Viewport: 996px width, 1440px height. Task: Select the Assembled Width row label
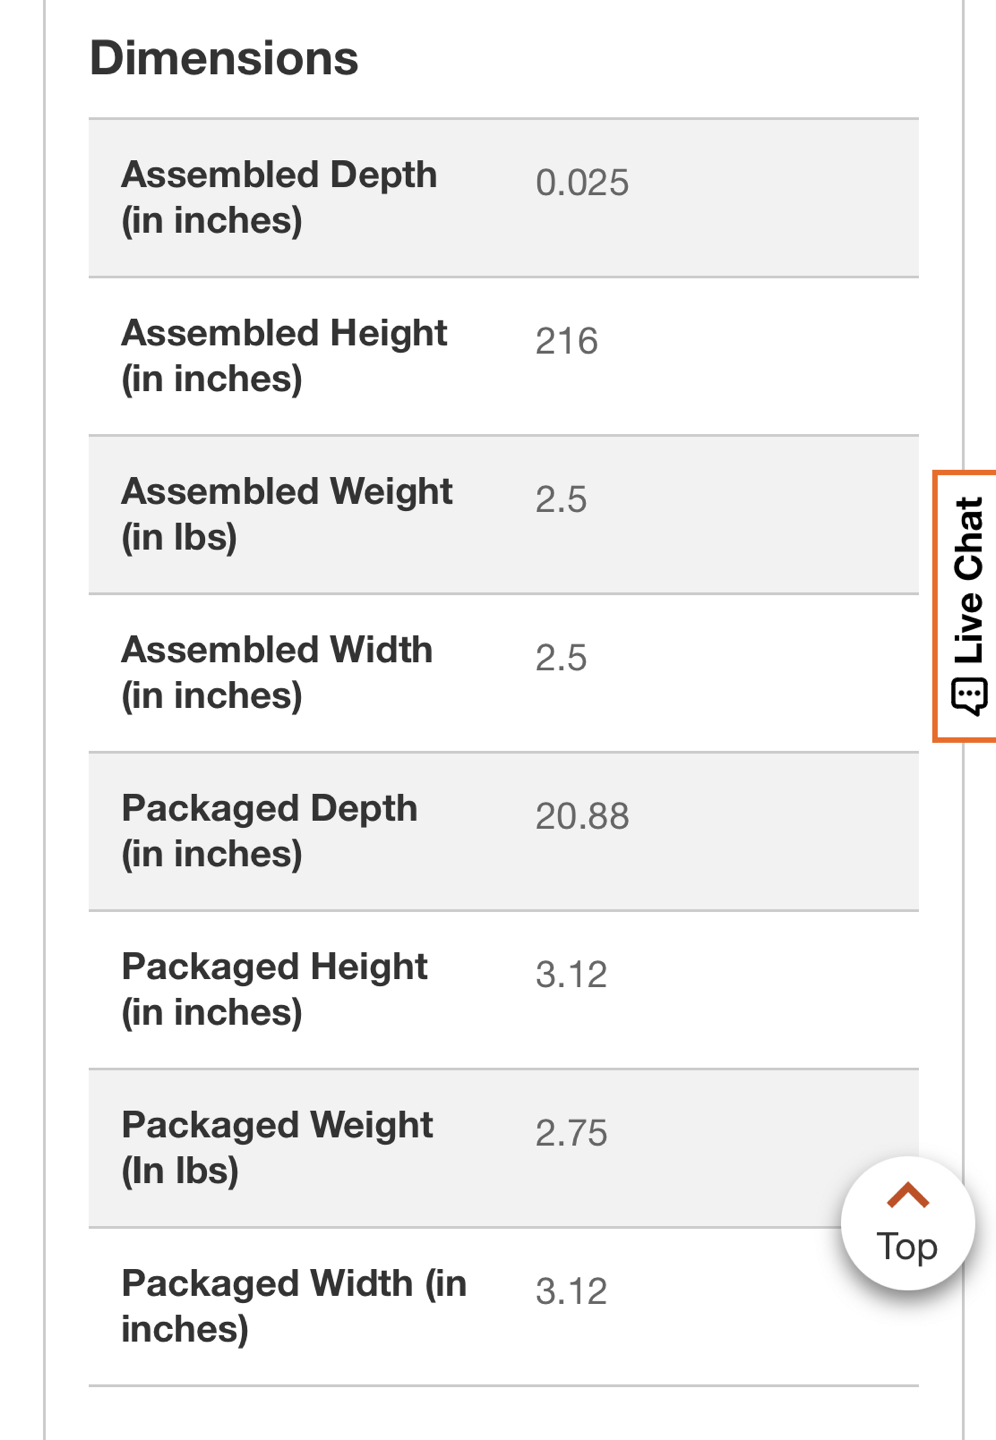277,672
